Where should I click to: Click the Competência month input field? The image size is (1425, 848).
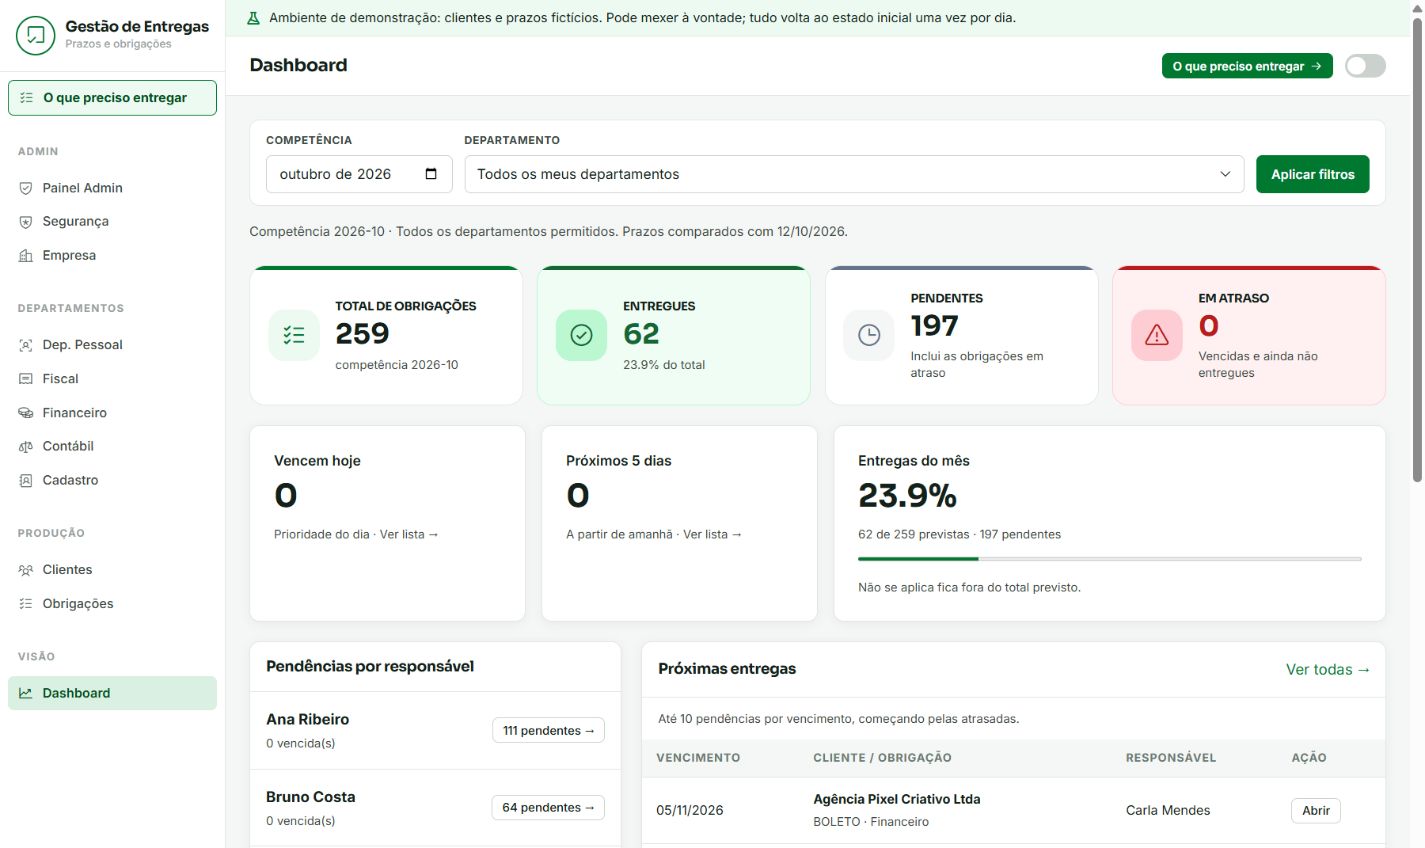point(359,174)
